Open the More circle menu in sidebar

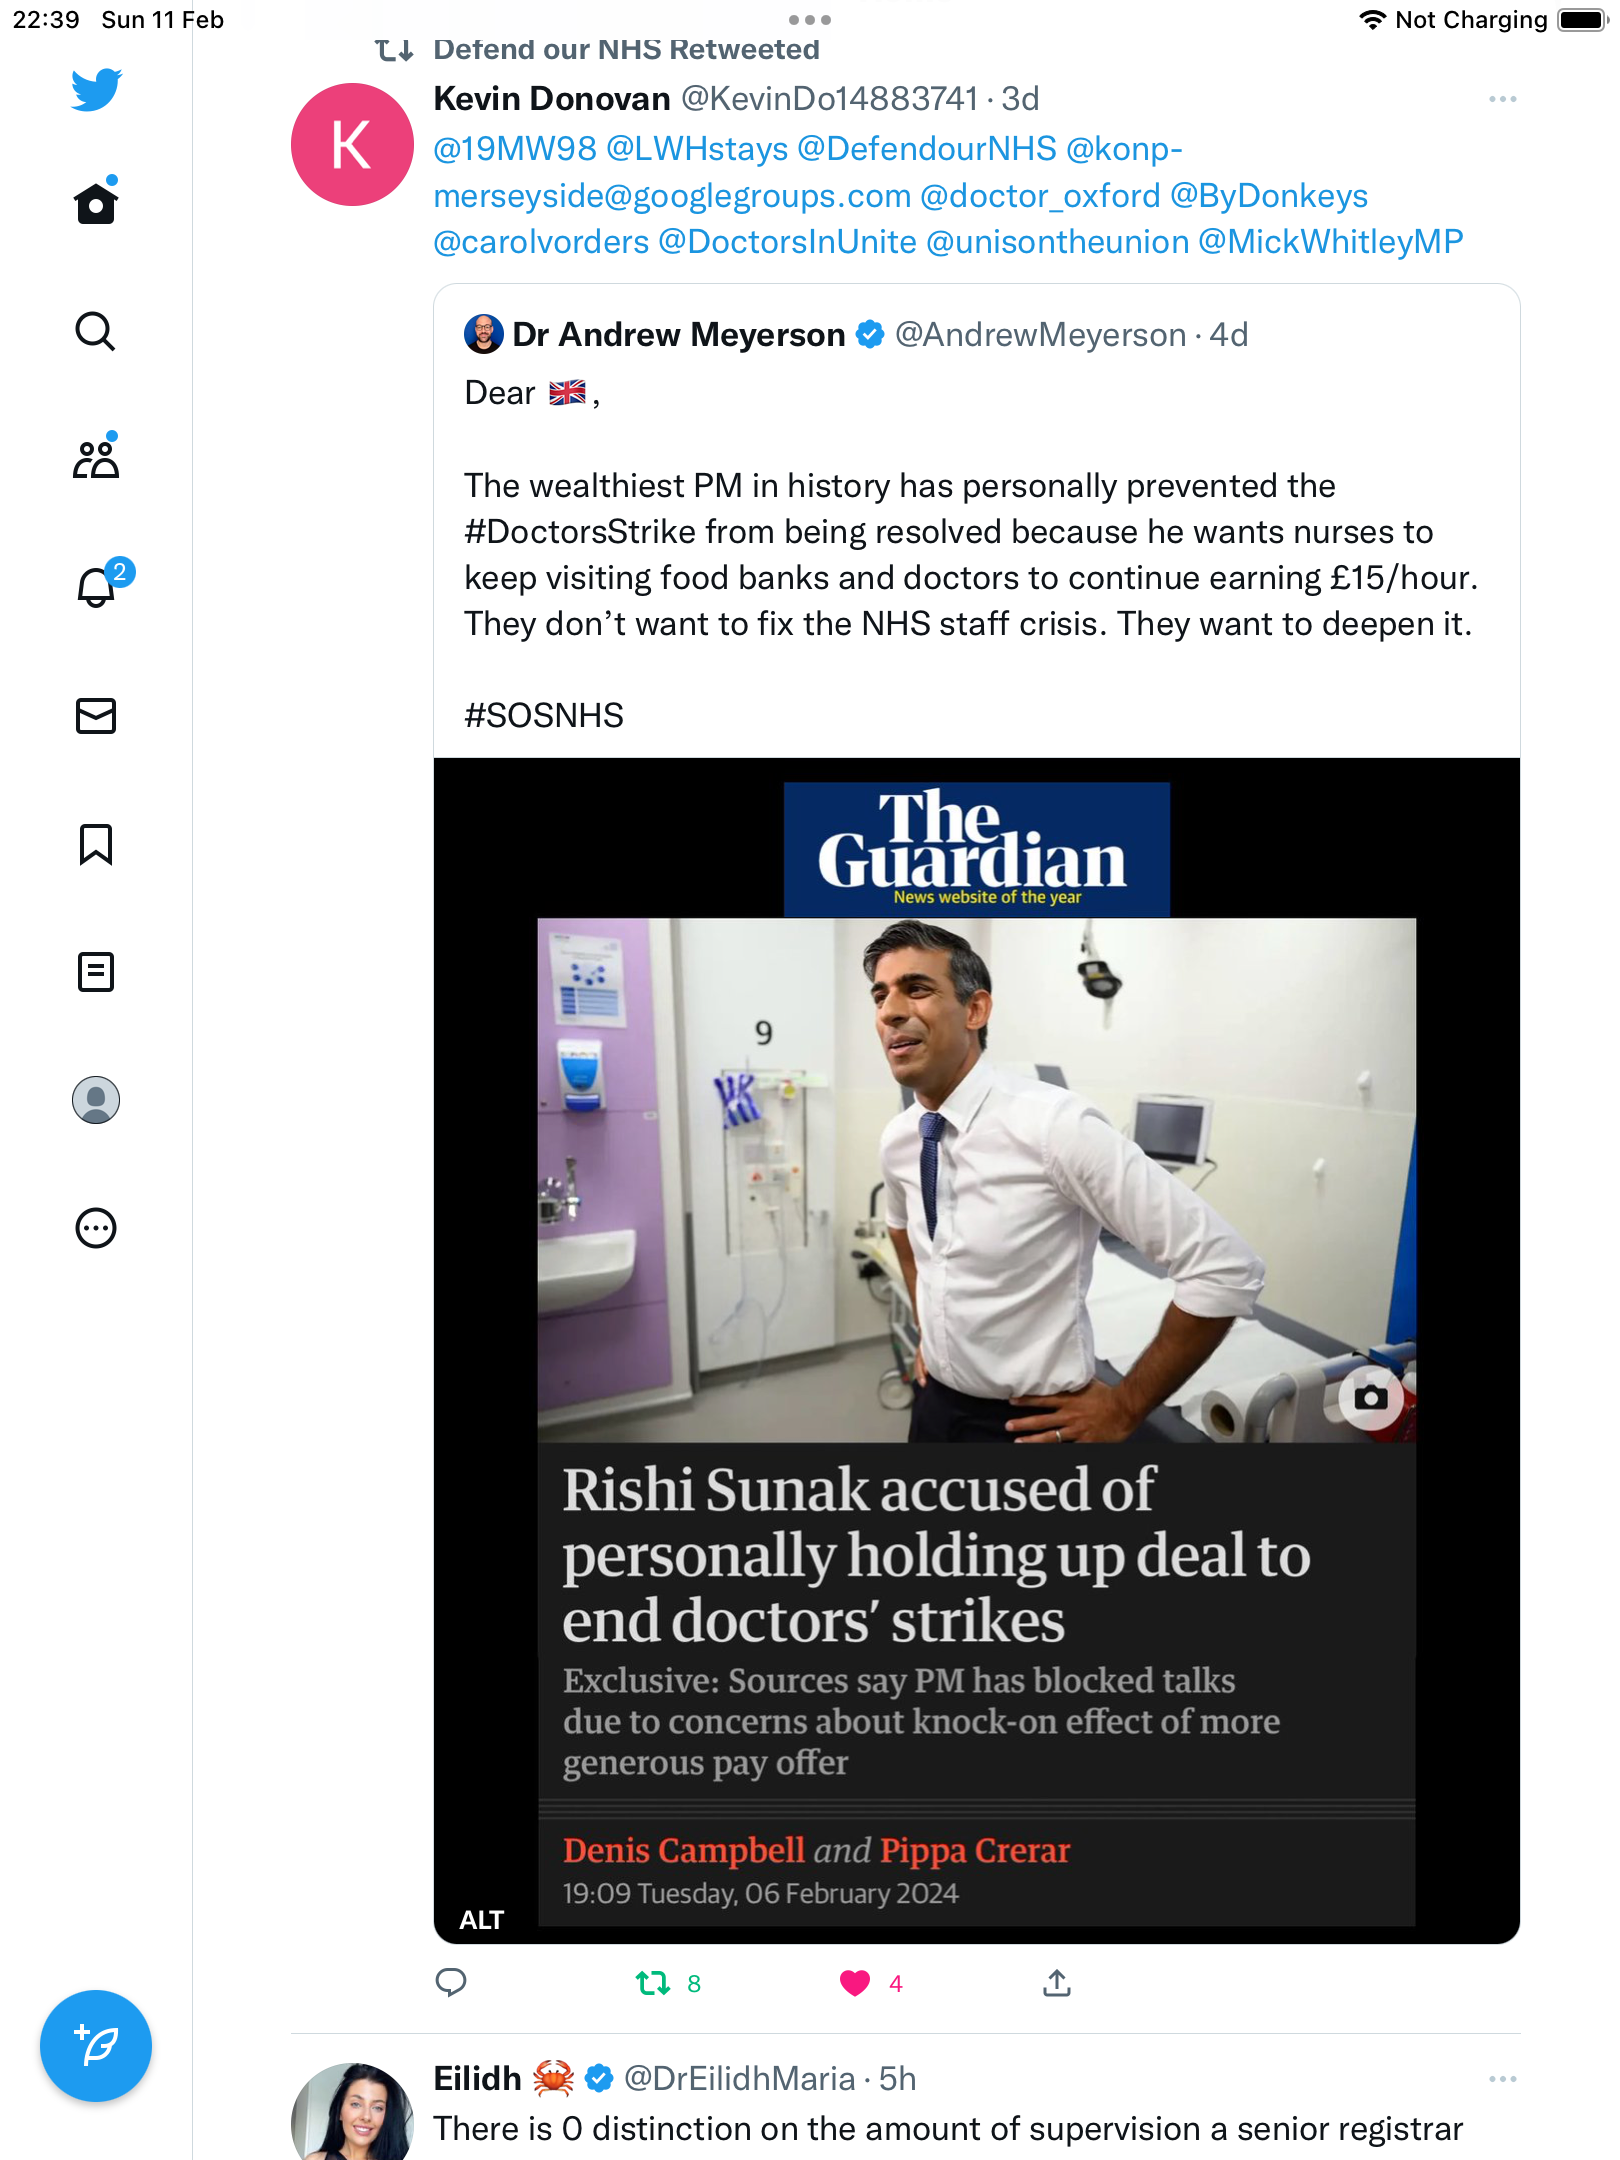point(96,1228)
